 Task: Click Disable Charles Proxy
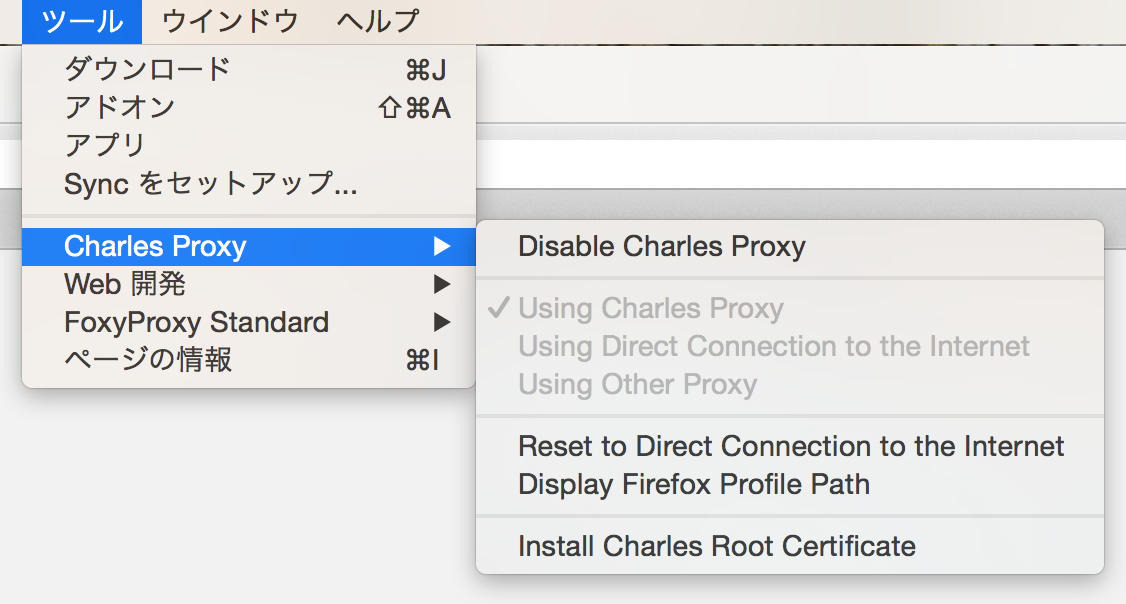[790, 246]
